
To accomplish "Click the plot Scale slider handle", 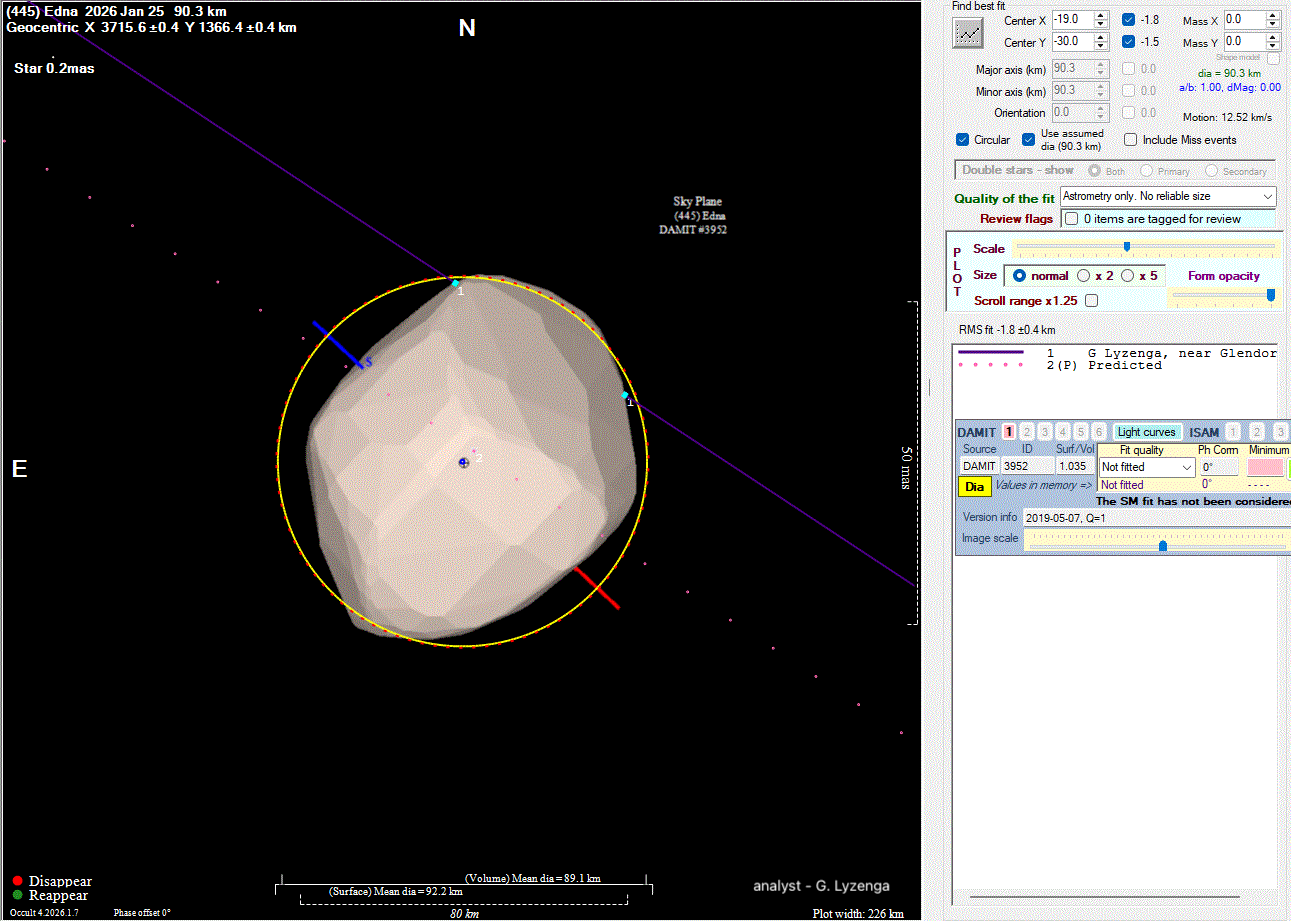I will [x=1127, y=246].
